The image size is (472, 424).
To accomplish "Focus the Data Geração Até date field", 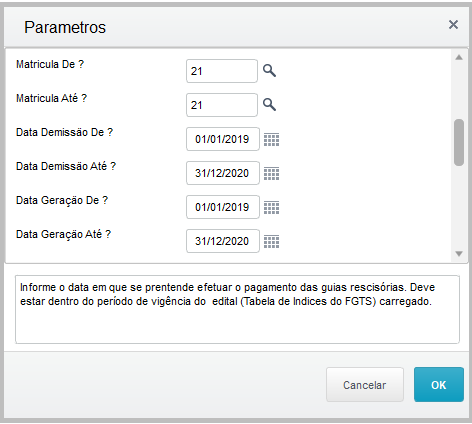I will (223, 241).
